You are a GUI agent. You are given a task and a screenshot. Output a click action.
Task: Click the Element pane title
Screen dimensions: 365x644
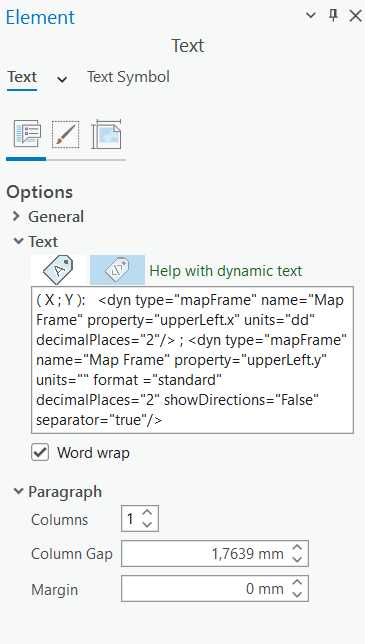40,17
